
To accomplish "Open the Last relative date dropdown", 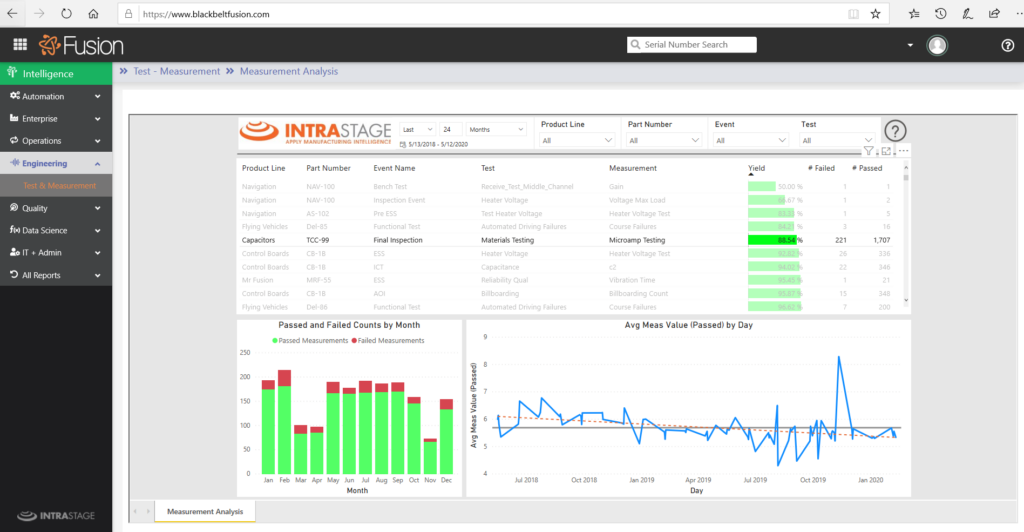I will (417, 129).
